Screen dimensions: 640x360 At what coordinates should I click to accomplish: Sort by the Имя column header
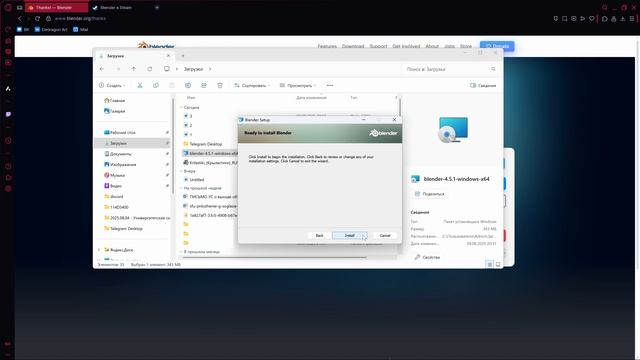[191, 98]
